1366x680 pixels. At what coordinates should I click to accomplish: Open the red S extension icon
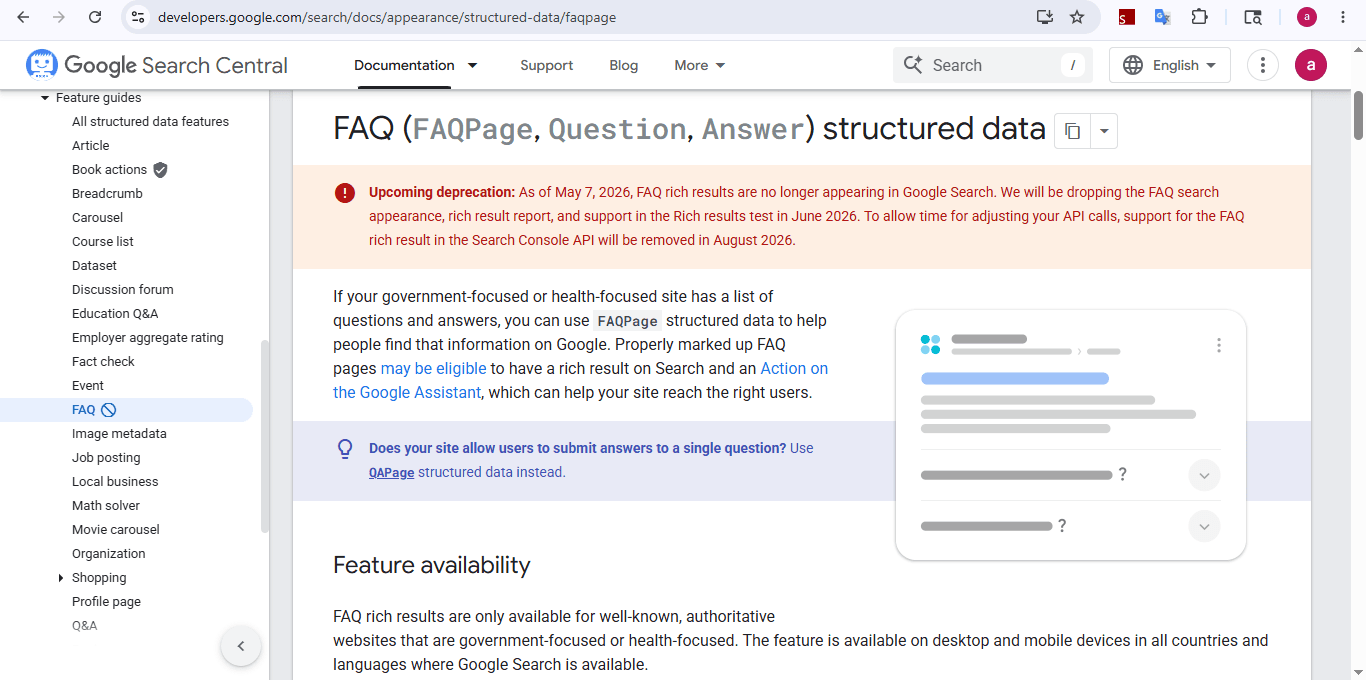1127,17
